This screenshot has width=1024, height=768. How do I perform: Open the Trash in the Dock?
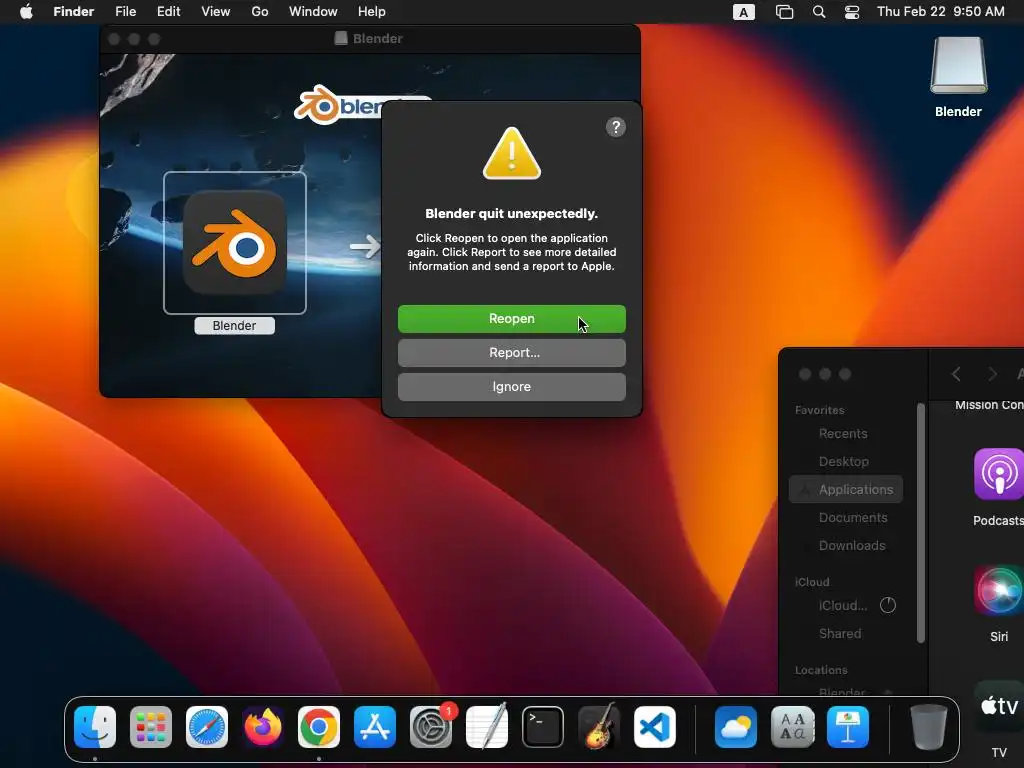[929, 727]
